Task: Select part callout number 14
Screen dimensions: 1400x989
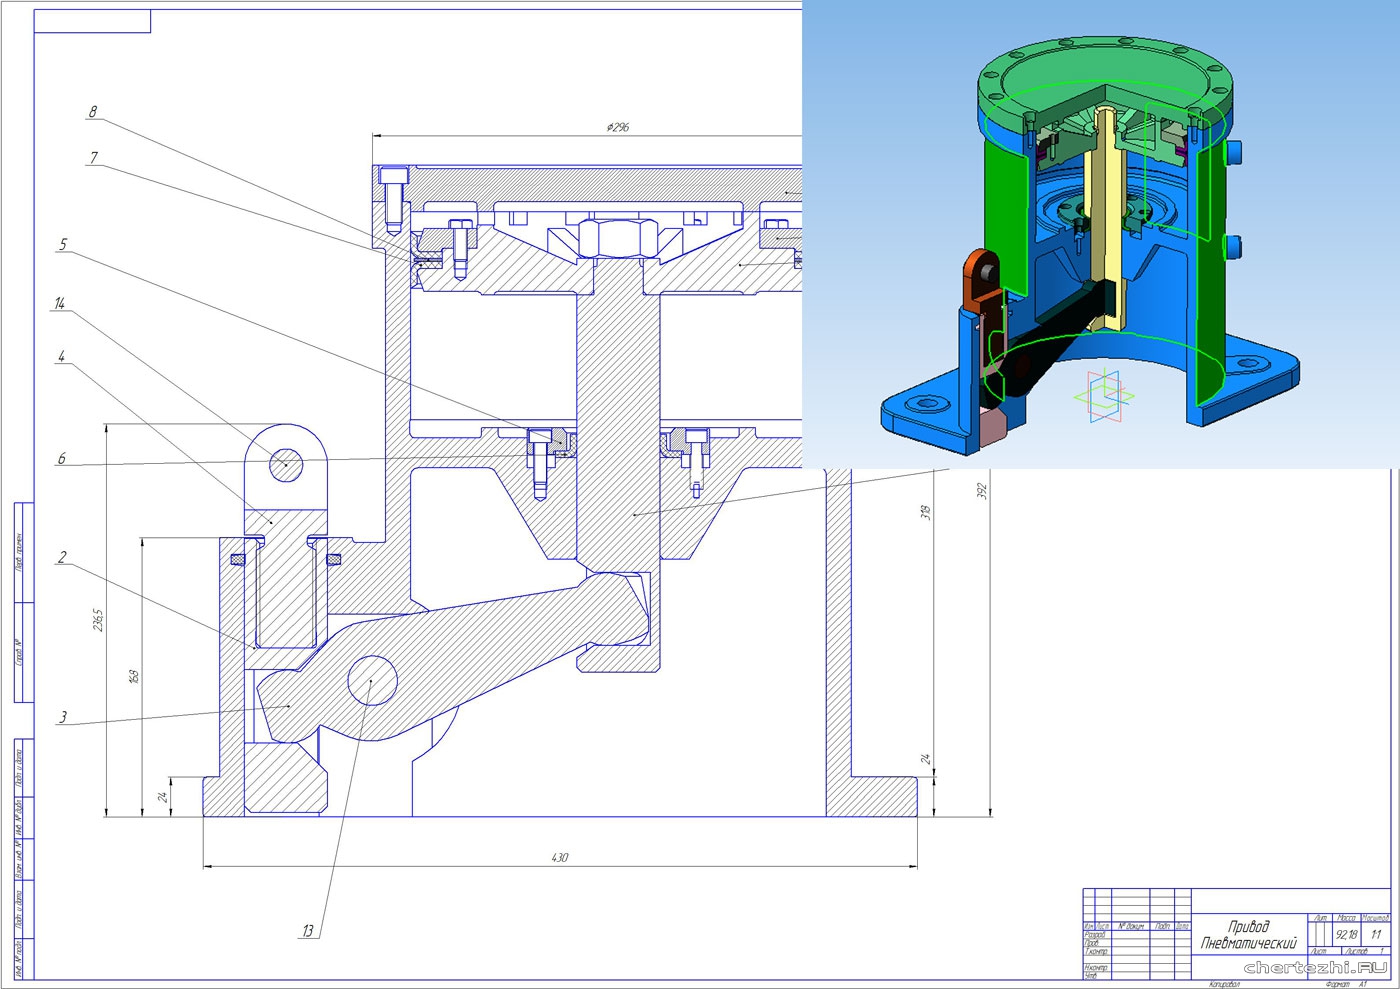Action: point(60,303)
